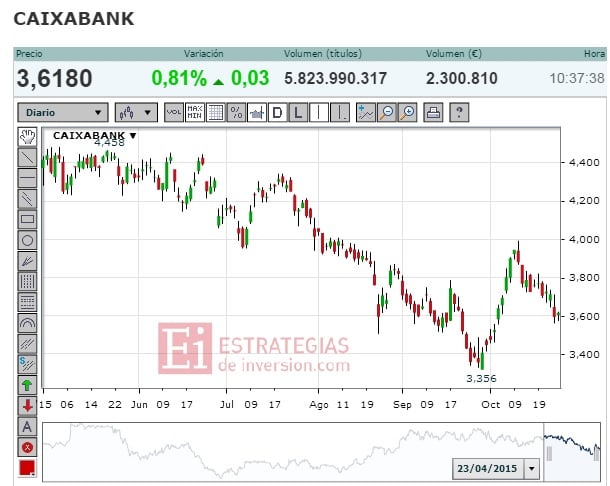610x486 pixels.
Task: Toggle the MAX MIN labels
Action: coord(195,112)
